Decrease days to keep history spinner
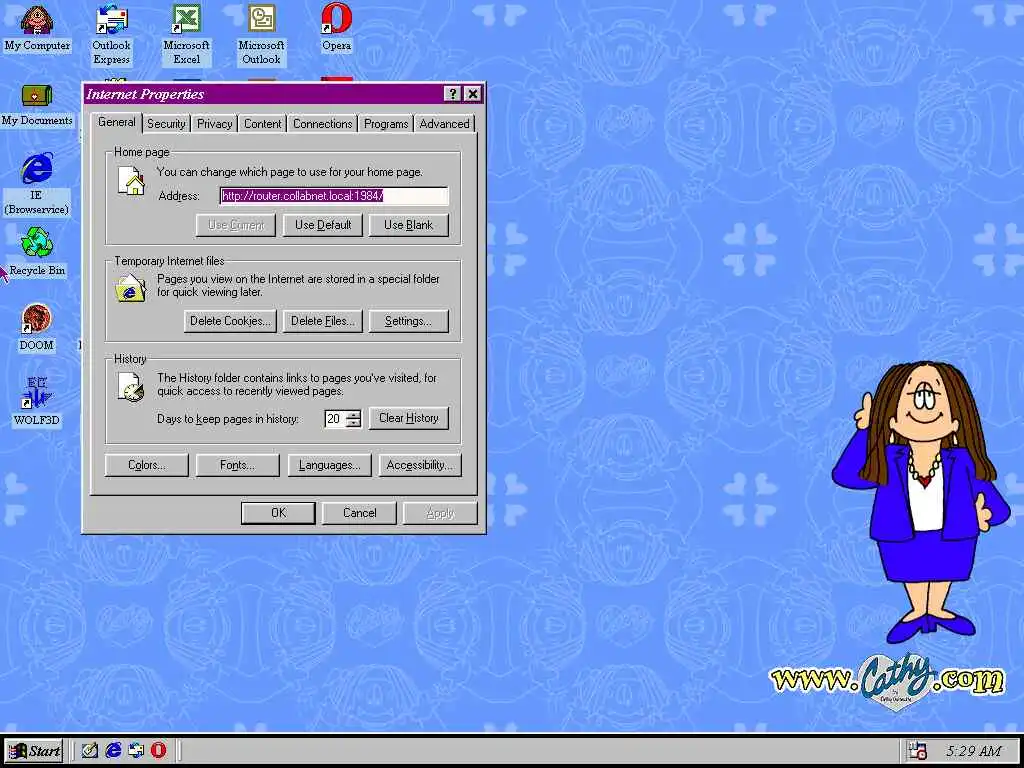The width and height of the screenshot is (1024, 768). tap(353, 423)
